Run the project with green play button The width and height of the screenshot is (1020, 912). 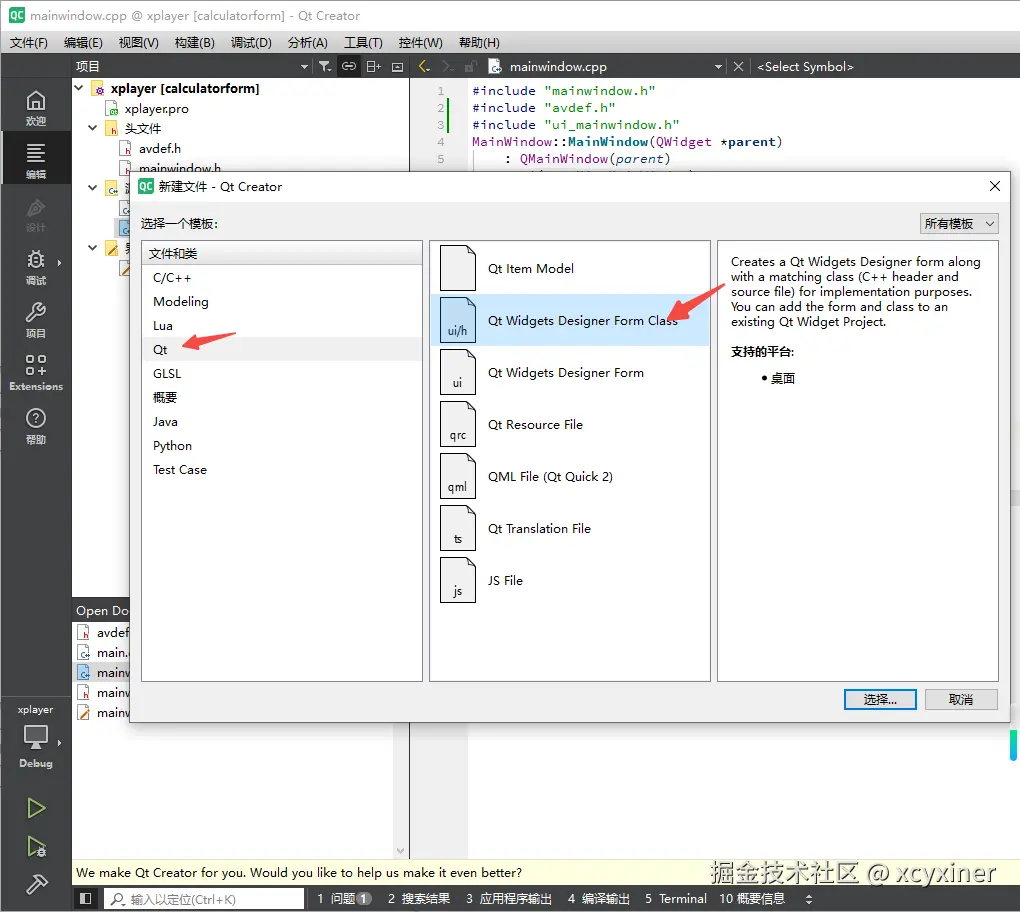[x=36, y=808]
